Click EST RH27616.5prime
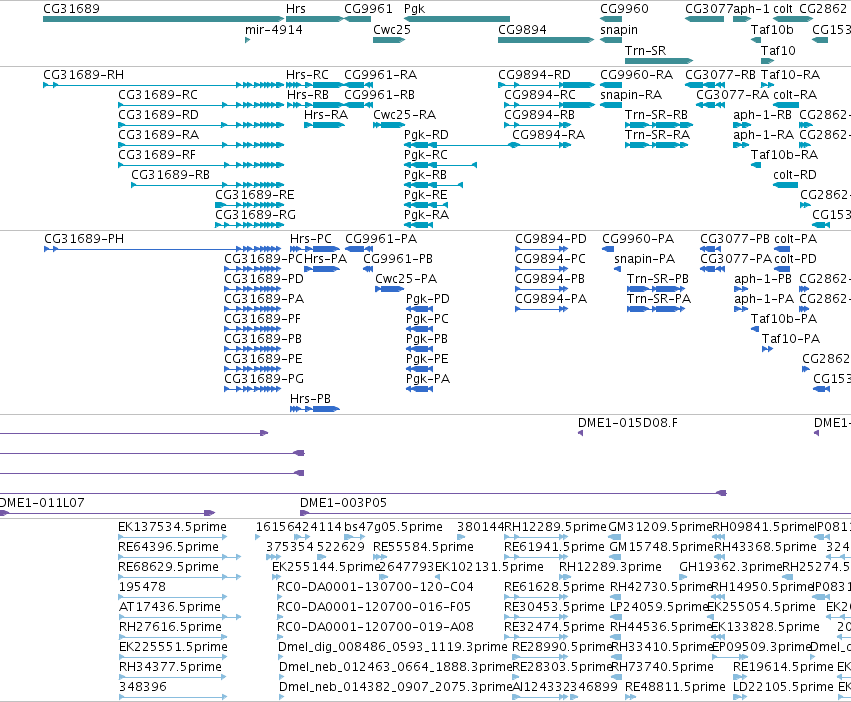This screenshot has height=702, width=851. coord(173,637)
